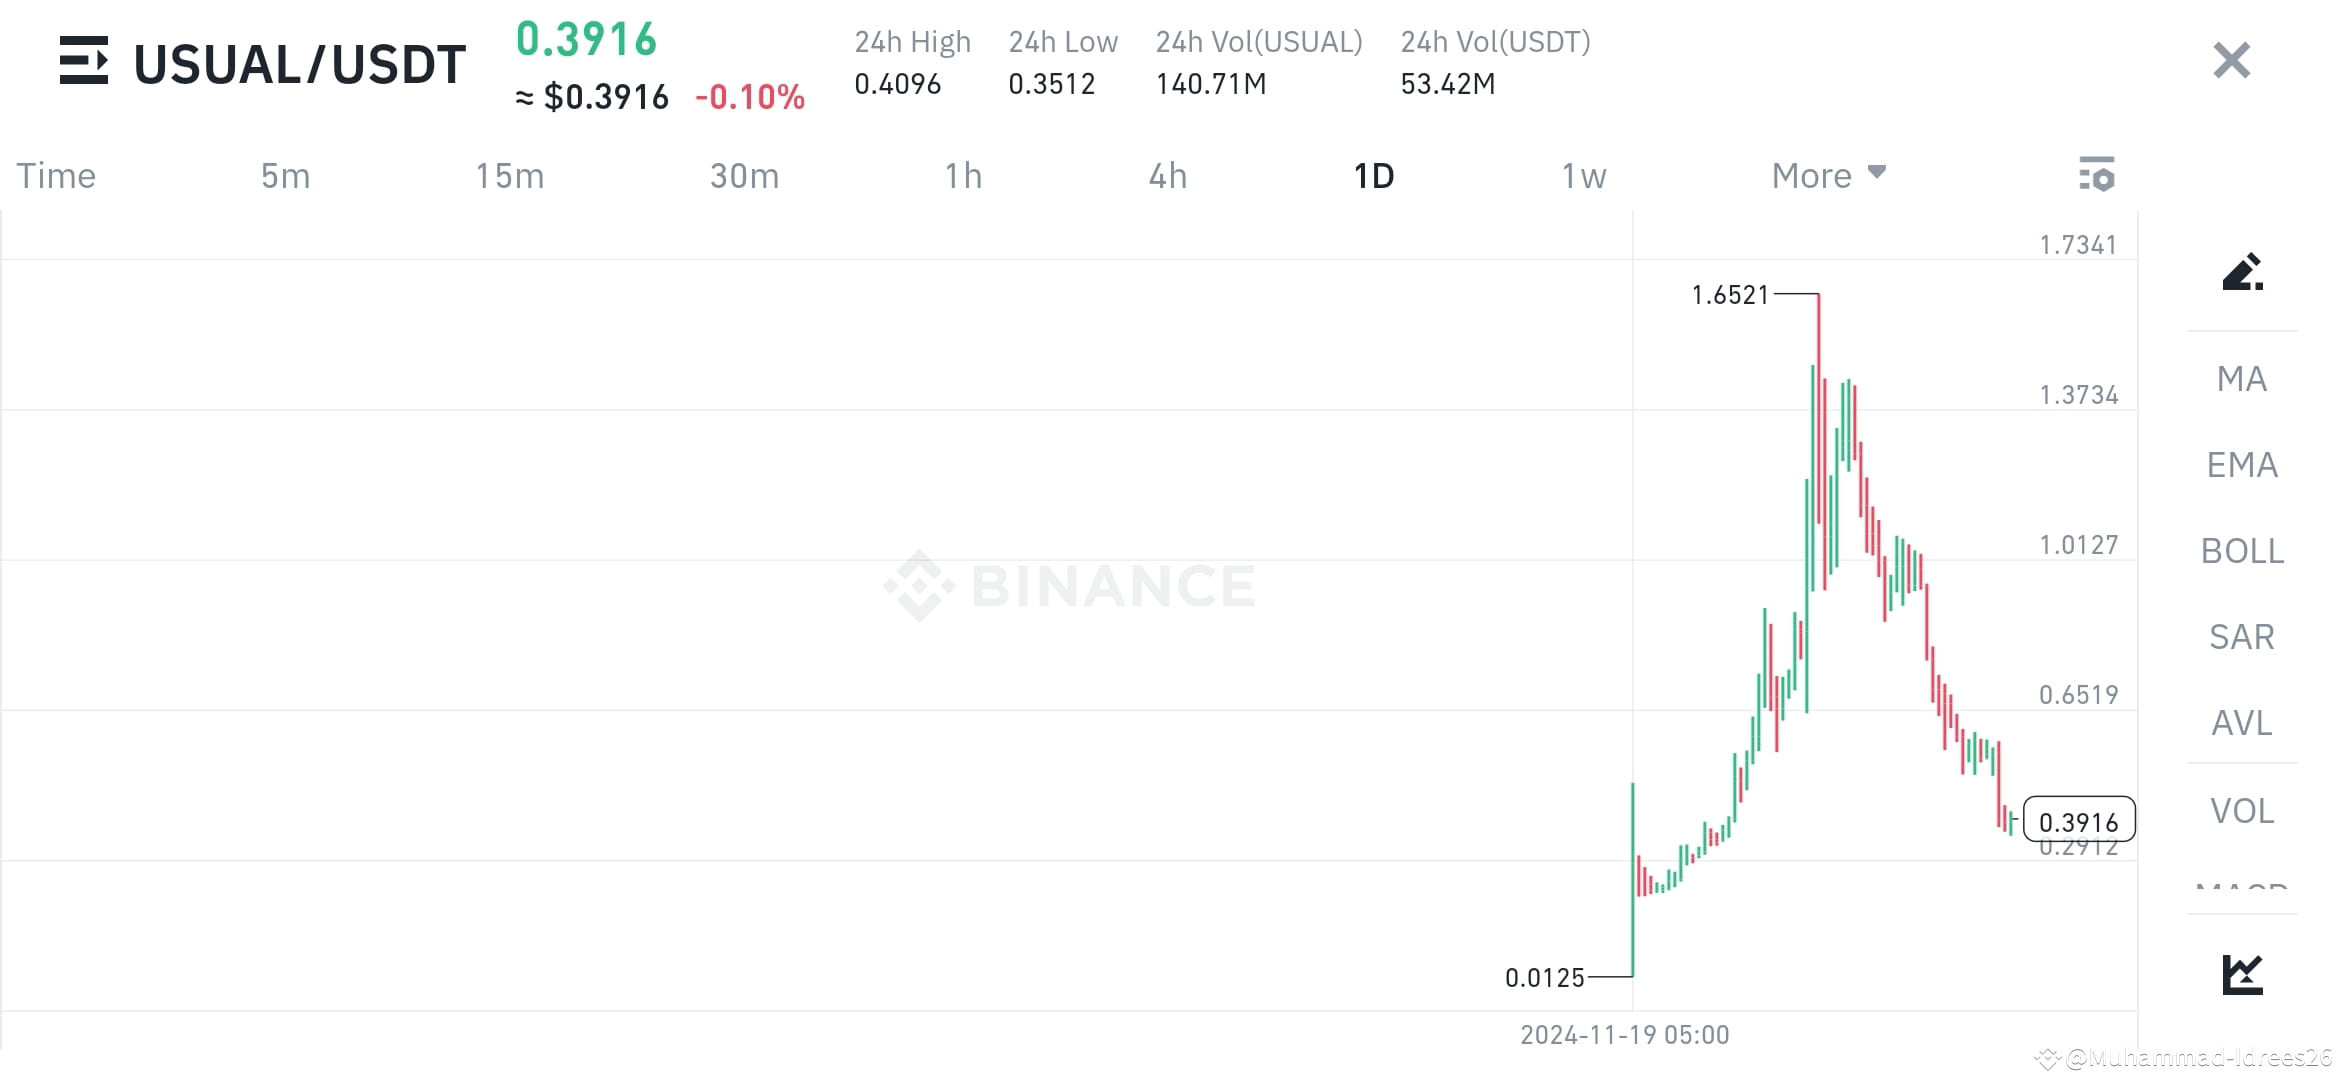Show the VOL indicator
Viewport: 2340px width, 1080px height.
(x=2242, y=810)
